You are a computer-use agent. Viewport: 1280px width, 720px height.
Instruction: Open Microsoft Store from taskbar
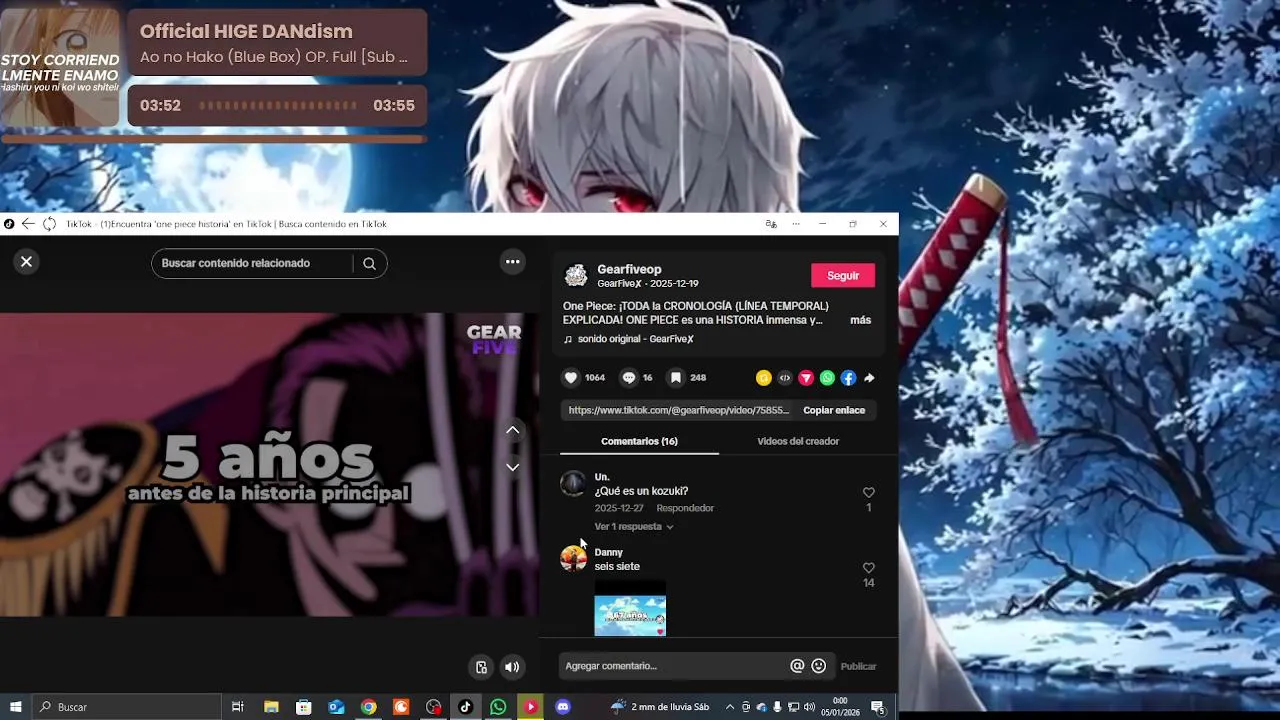click(304, 707)
